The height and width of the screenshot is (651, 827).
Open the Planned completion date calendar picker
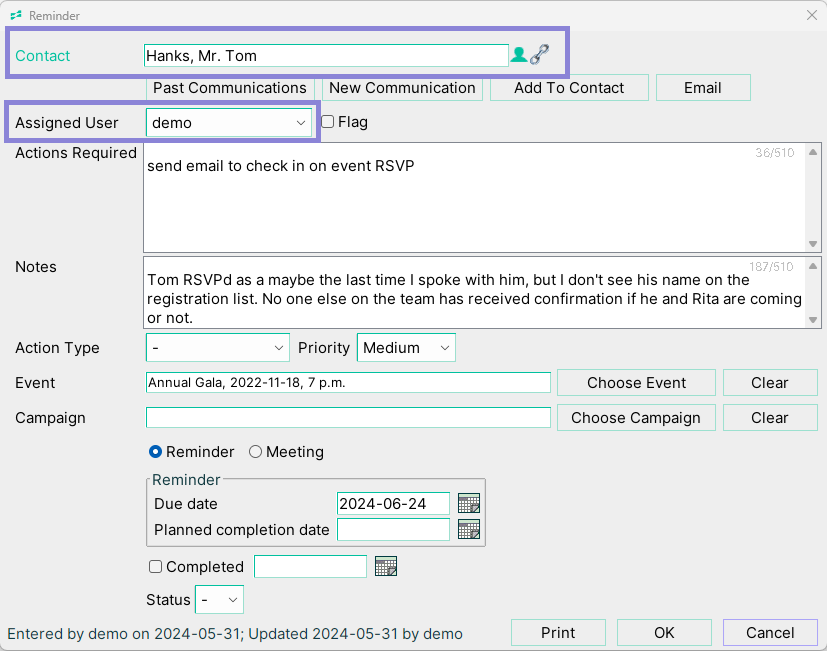click(469, 529)
